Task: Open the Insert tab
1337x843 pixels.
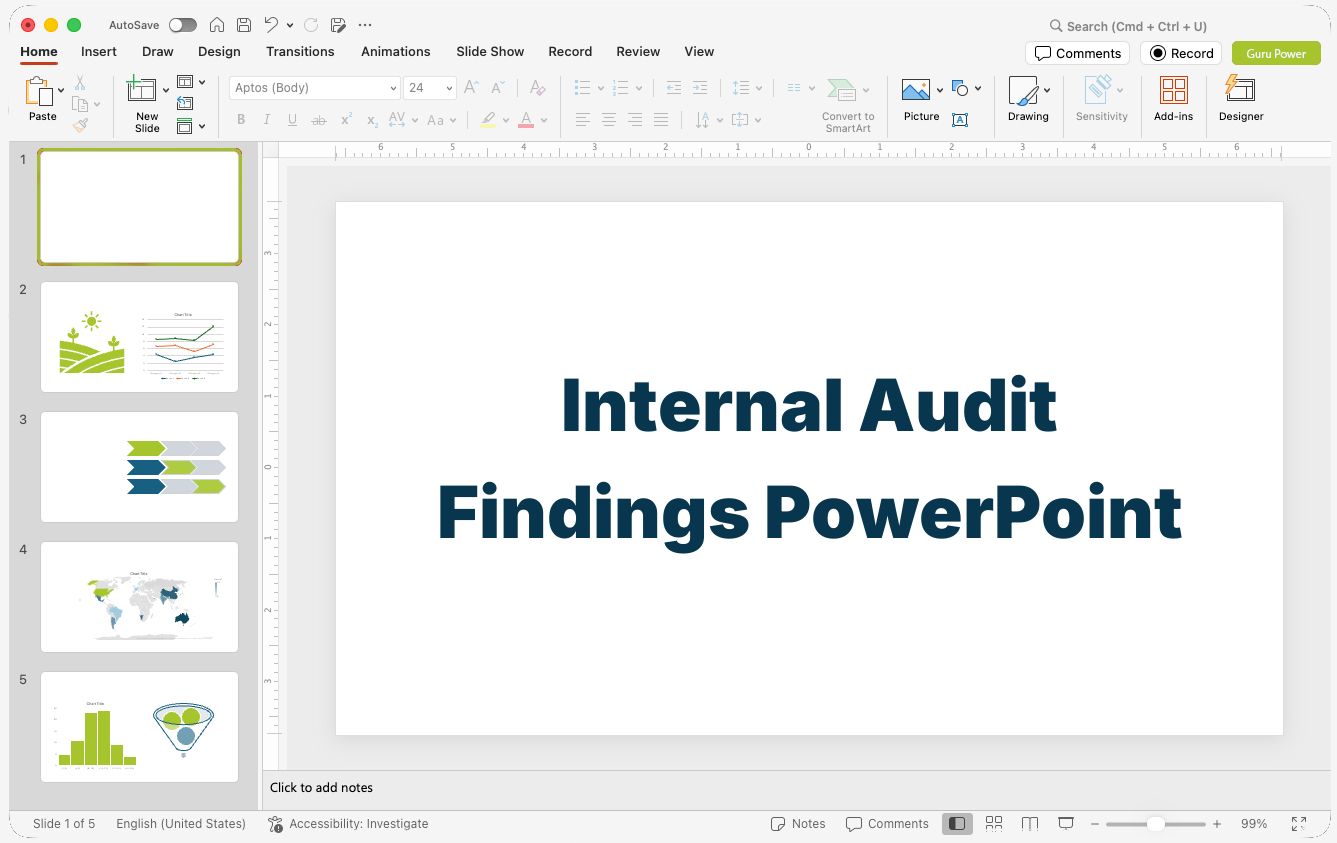Action: click(99, 51)
